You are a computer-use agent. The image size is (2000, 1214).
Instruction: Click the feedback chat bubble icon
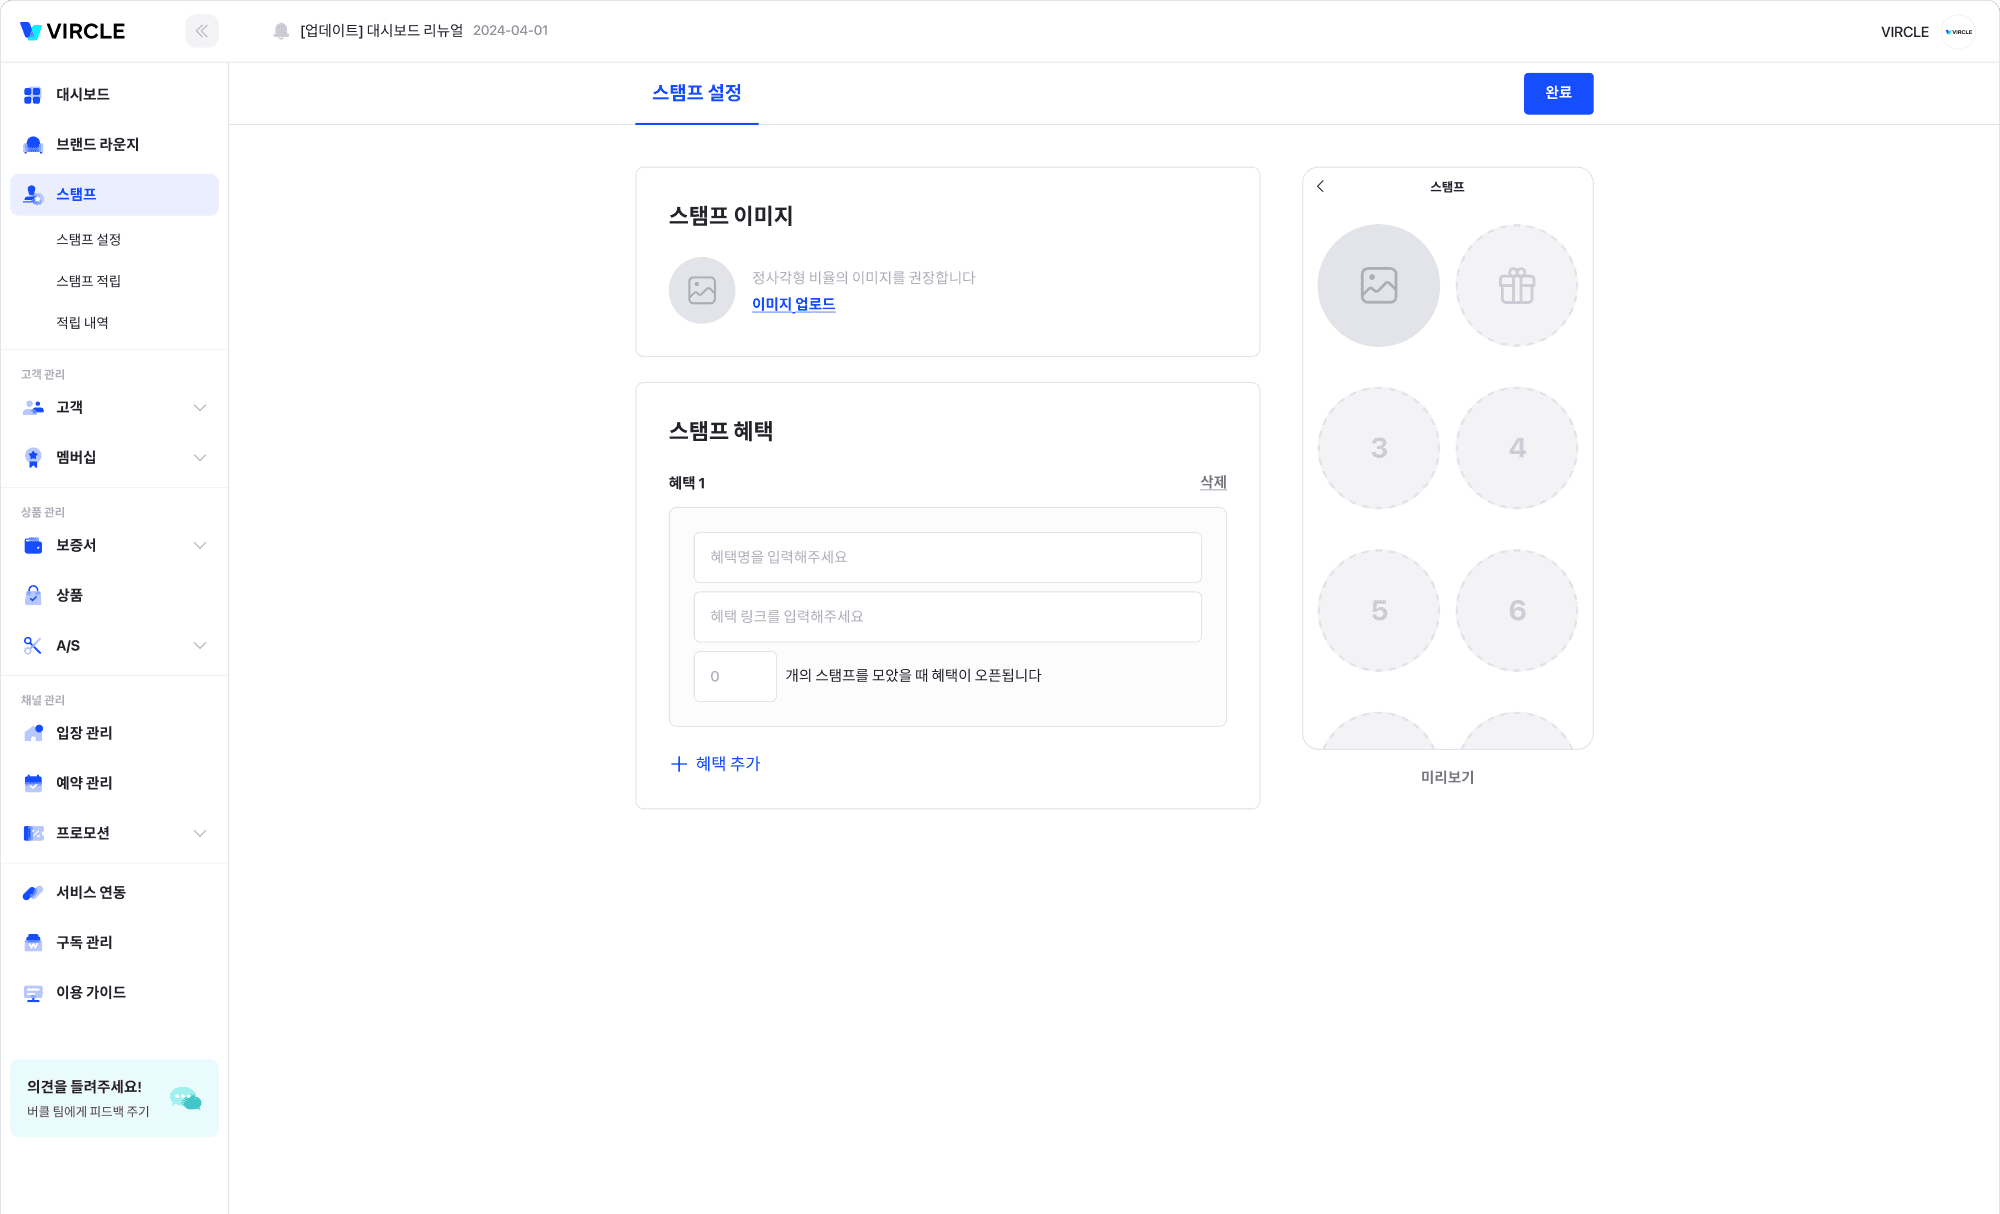pos(185,1098)
